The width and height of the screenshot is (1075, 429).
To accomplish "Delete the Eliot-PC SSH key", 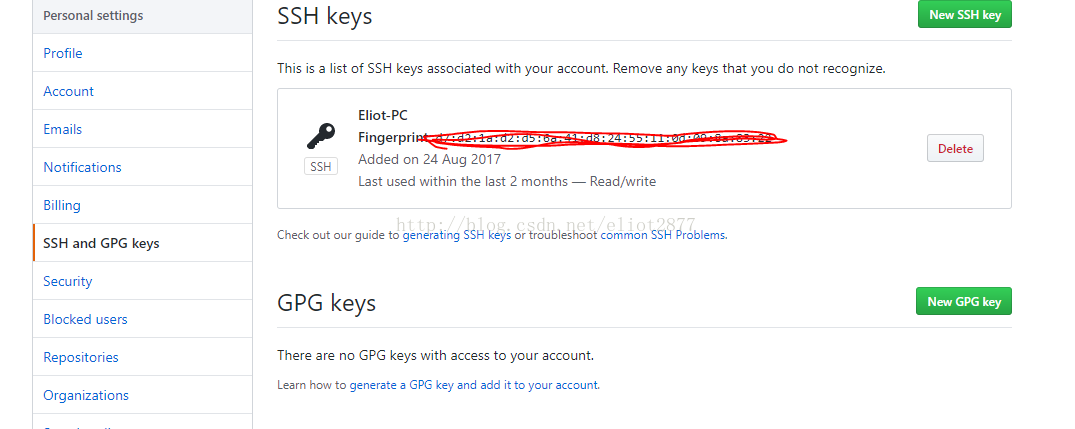I will (x=955, y=149).
